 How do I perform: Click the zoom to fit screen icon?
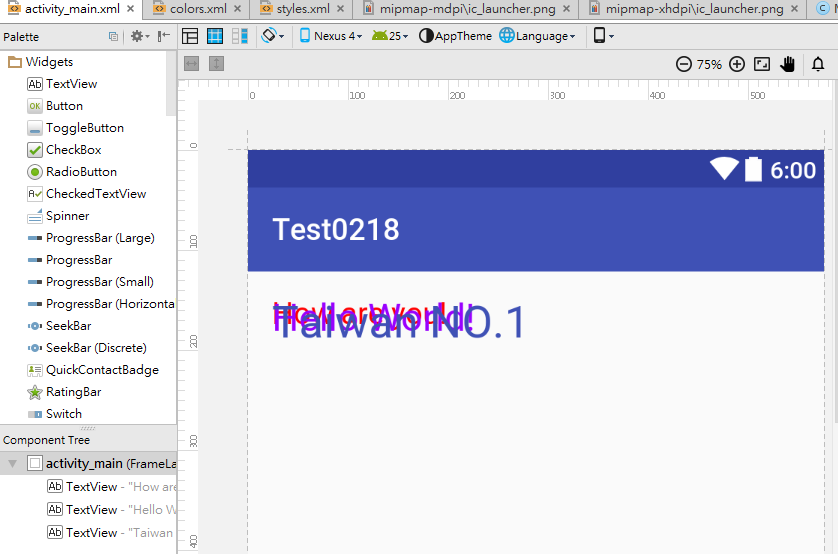click(x=762, y=64)
